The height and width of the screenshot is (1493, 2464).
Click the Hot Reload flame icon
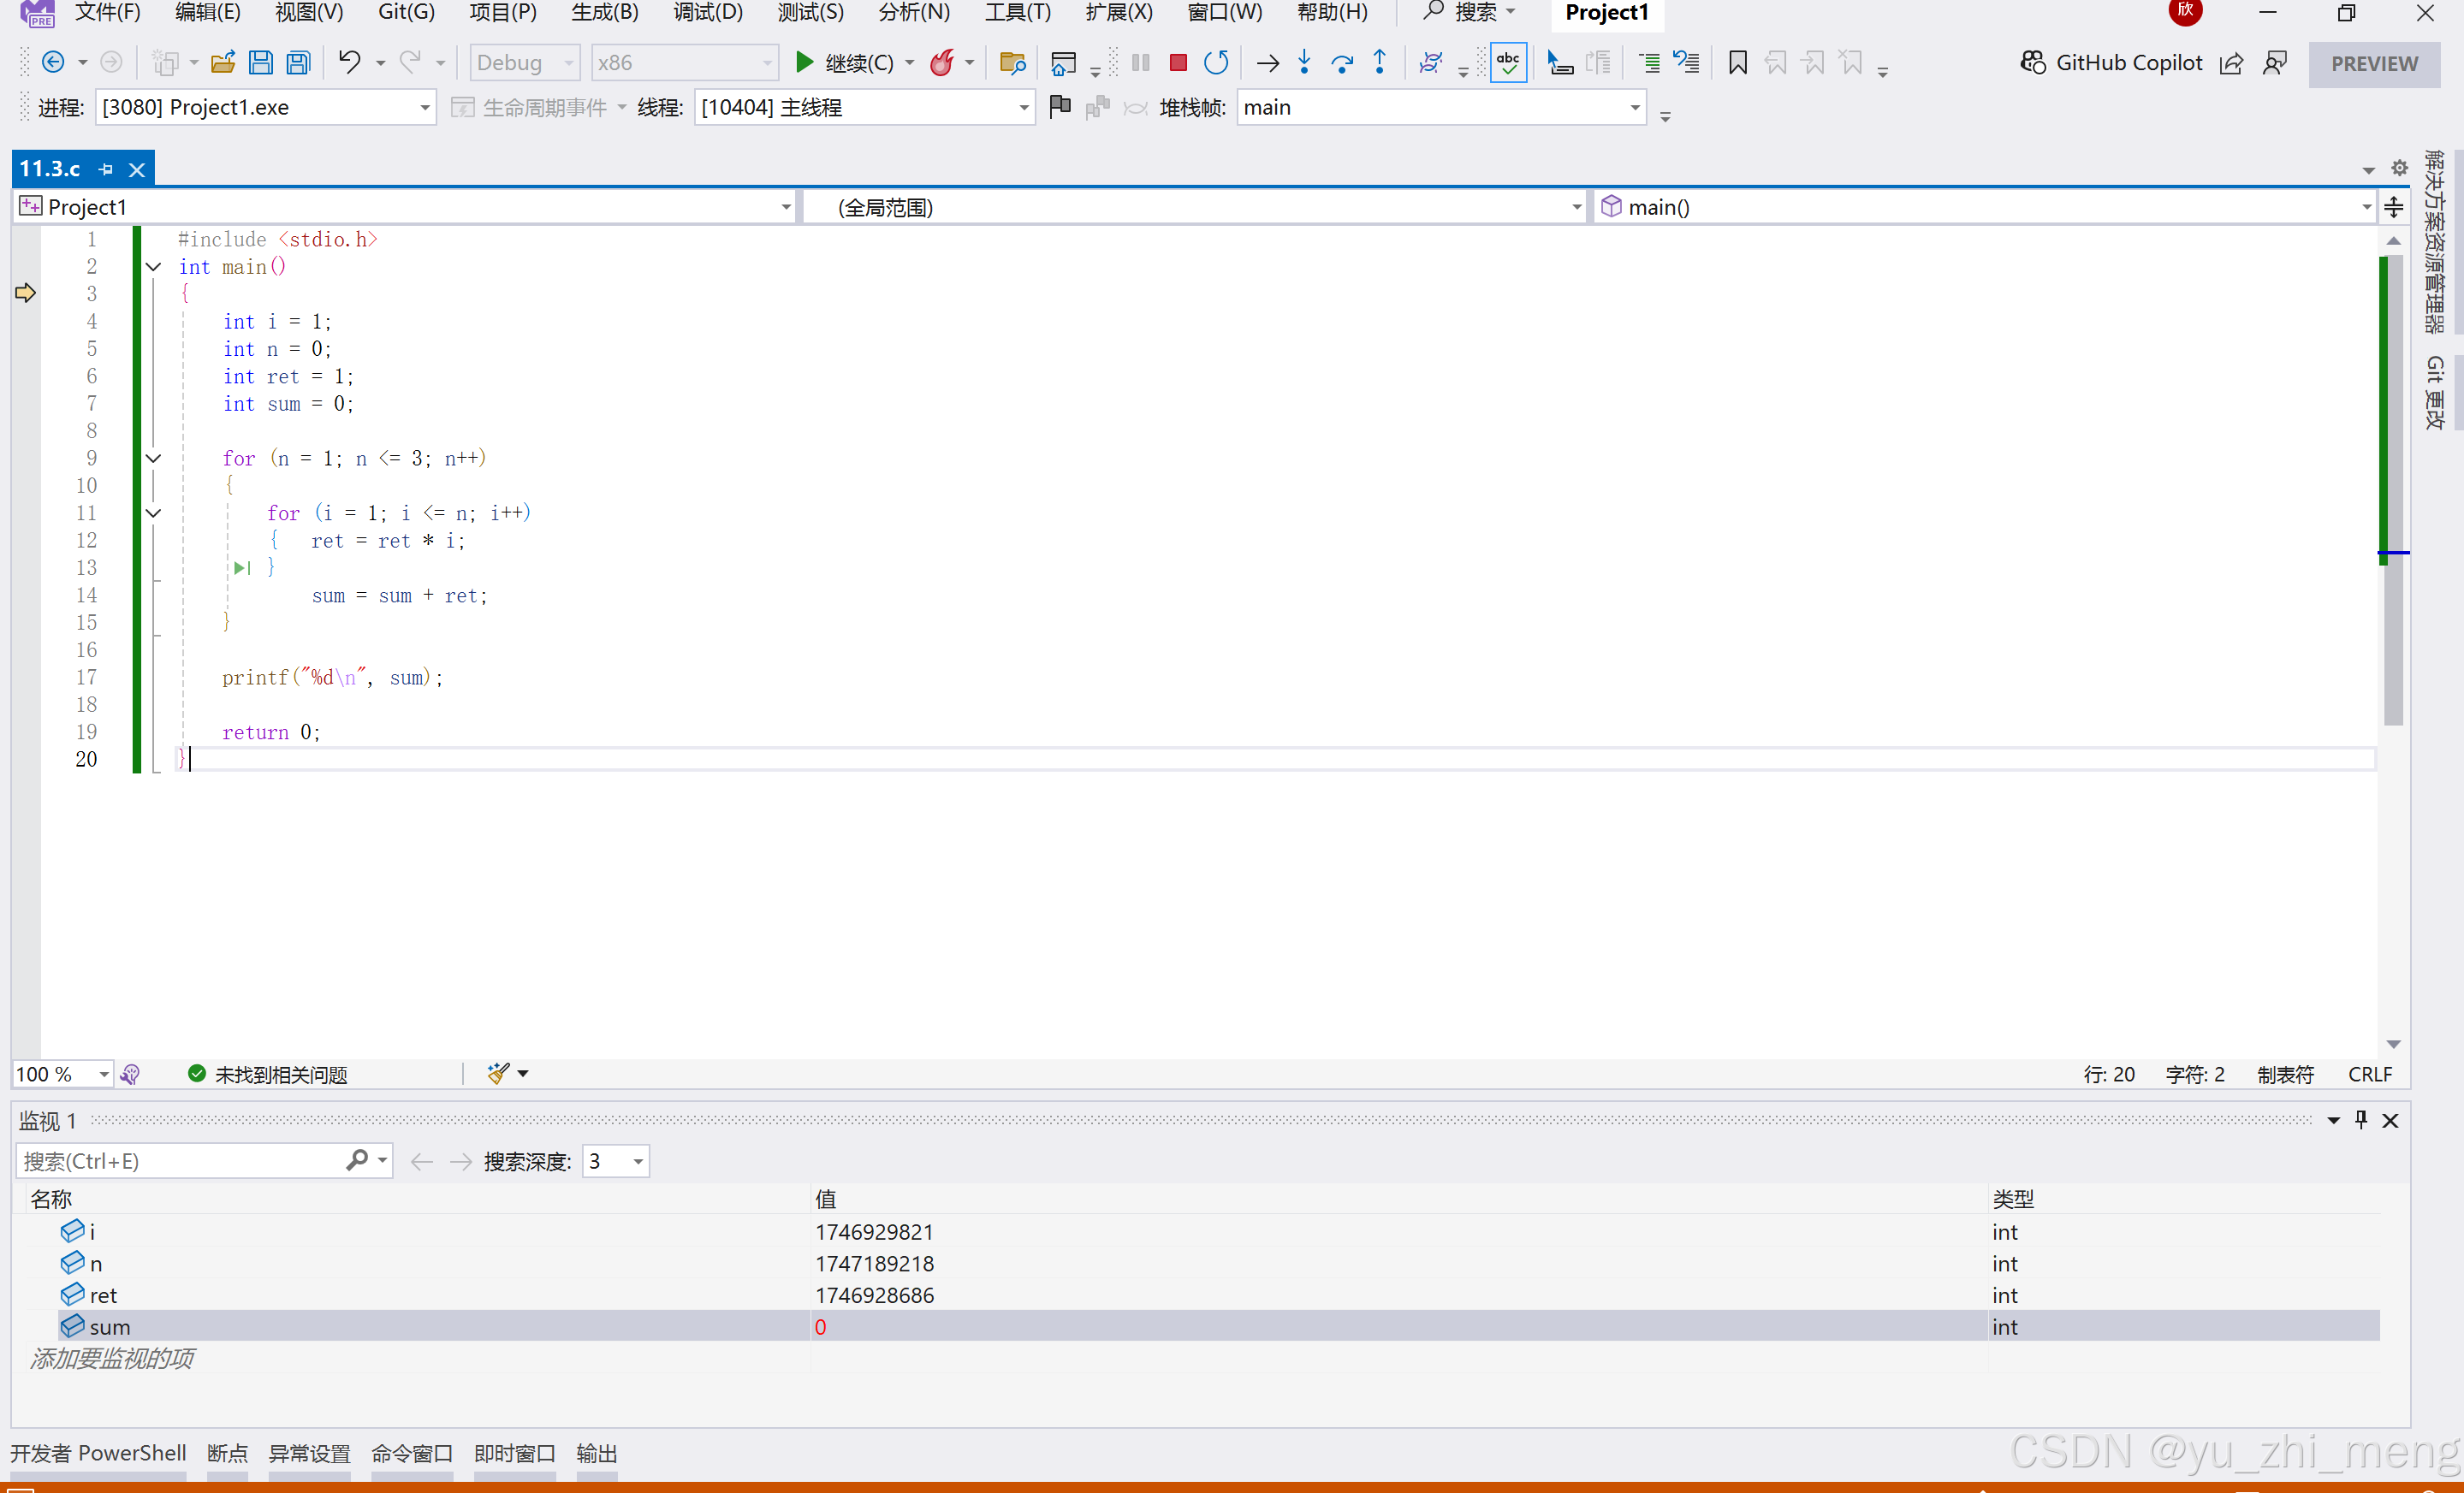pyautogui.click(x=942, y=63)
